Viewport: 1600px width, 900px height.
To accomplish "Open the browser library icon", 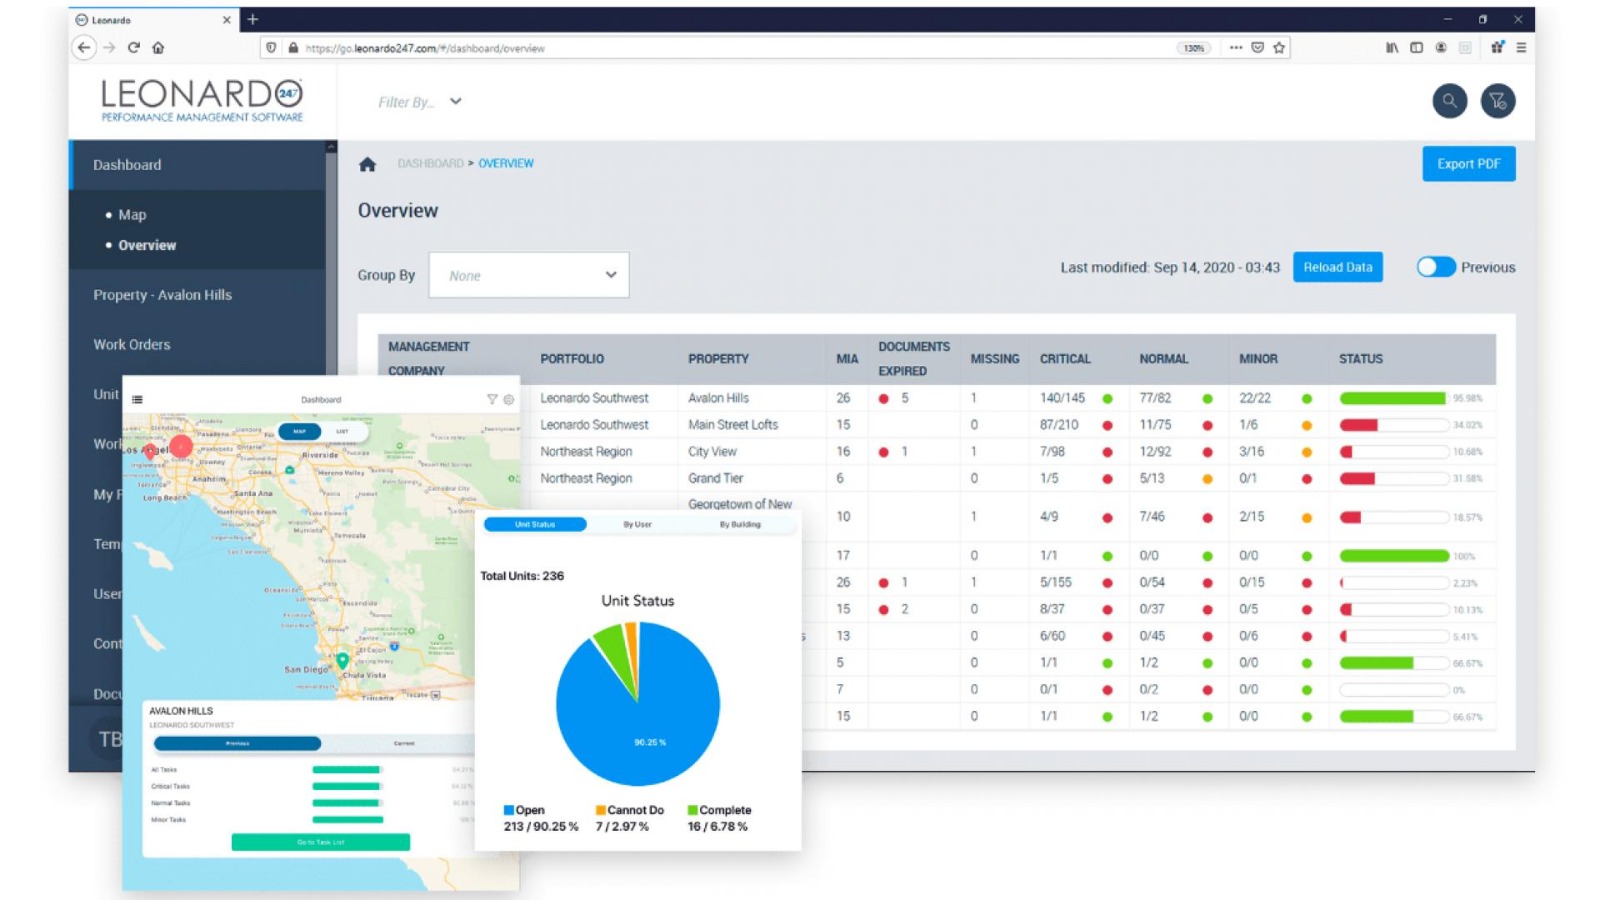I will point(1392,47).
